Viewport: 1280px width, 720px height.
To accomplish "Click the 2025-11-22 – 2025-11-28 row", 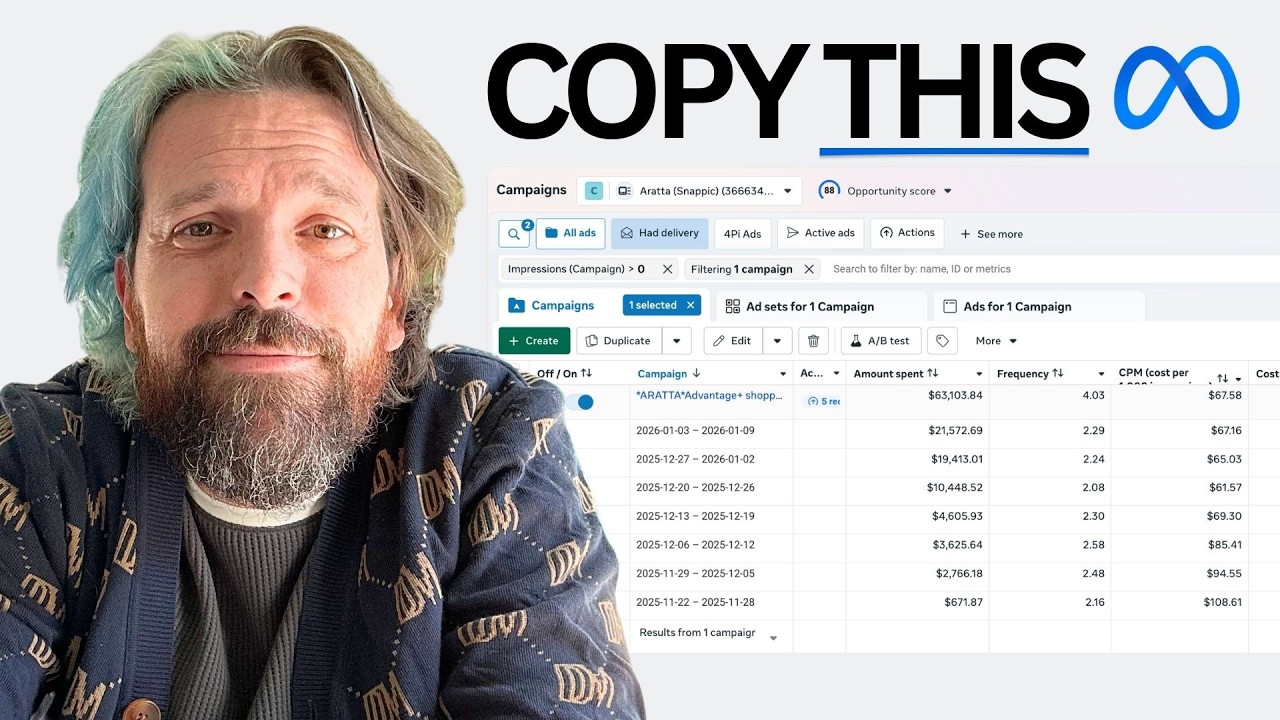I will tap(940, 602).
